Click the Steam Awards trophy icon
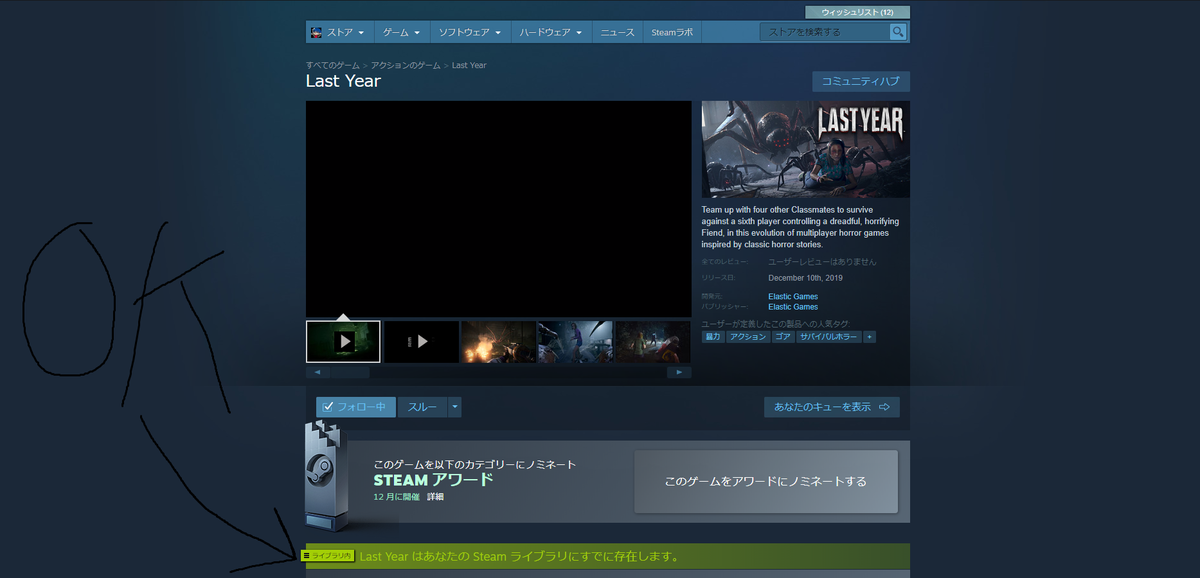 tap(324, 475)
